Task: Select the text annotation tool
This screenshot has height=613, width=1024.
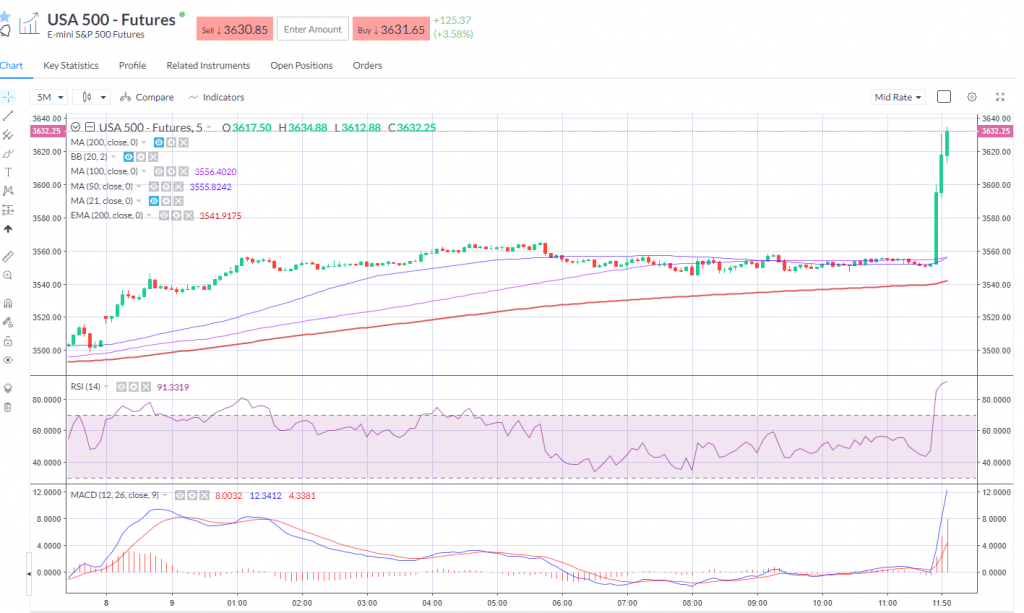Action: coord(7,173)
